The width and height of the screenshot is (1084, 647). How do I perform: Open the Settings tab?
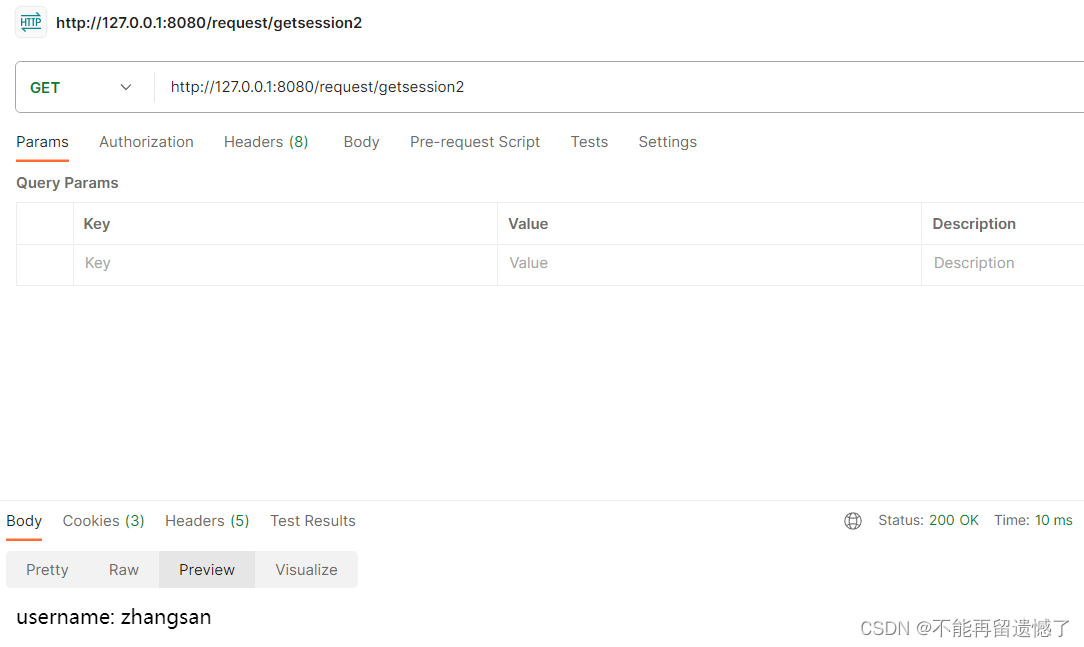click(x=668, y=142)
